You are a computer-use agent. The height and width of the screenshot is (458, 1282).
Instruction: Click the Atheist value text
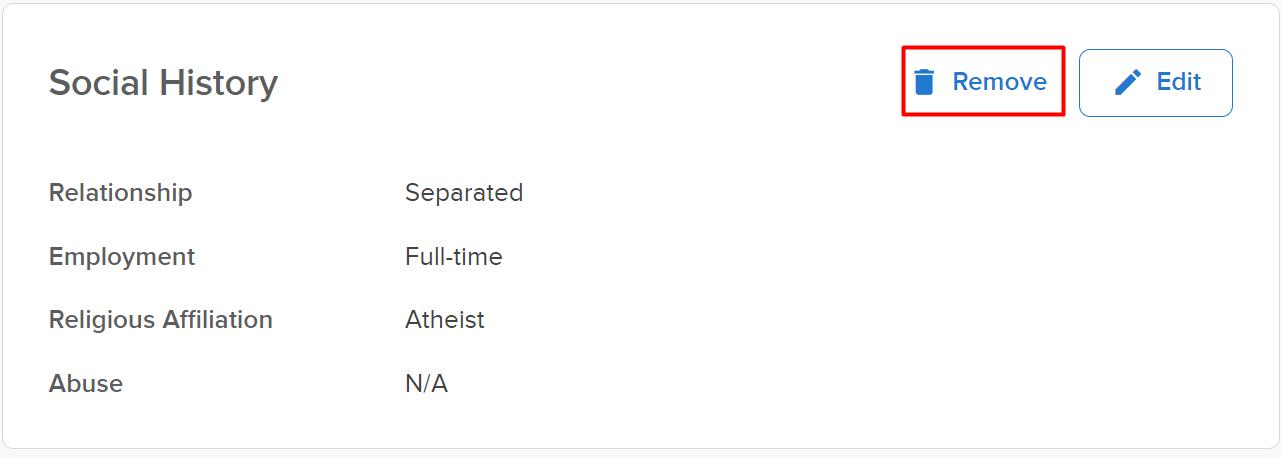click(445, 320)
